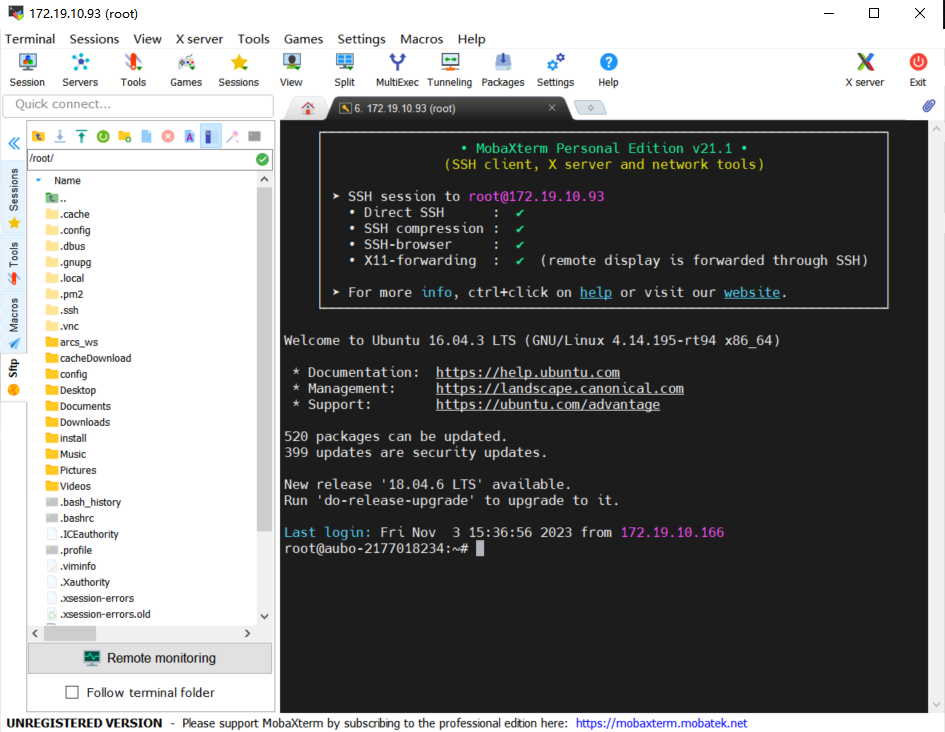Enable the Follow terminal folder checkbox
The width and height of the screenshot is (945, 732).
72,692
